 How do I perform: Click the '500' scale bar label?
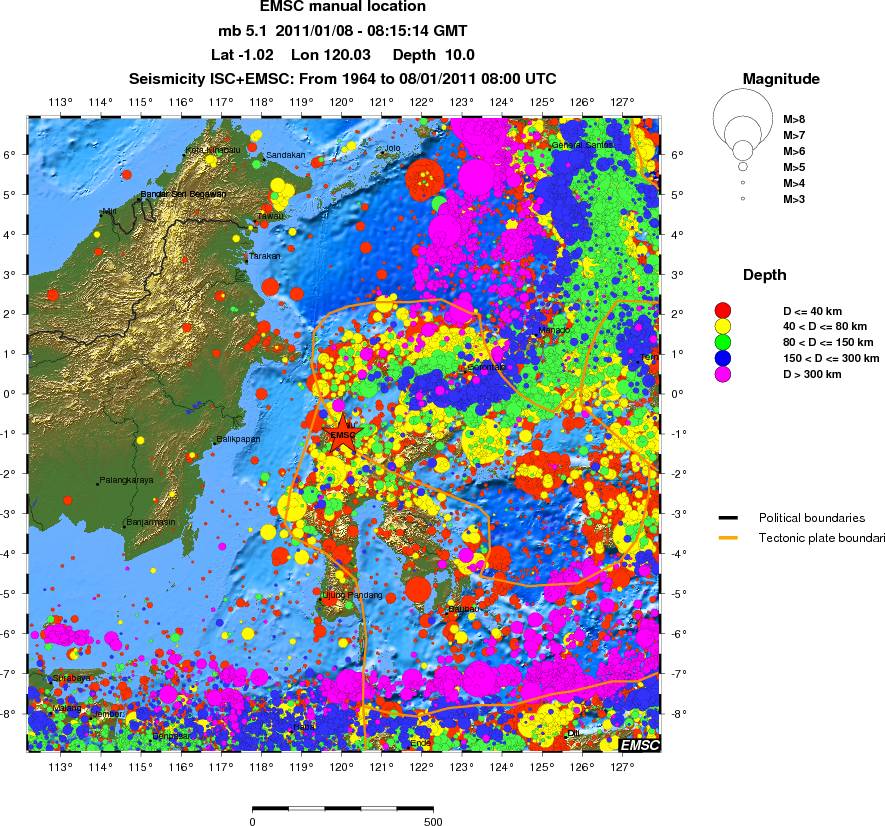(433, 821)
